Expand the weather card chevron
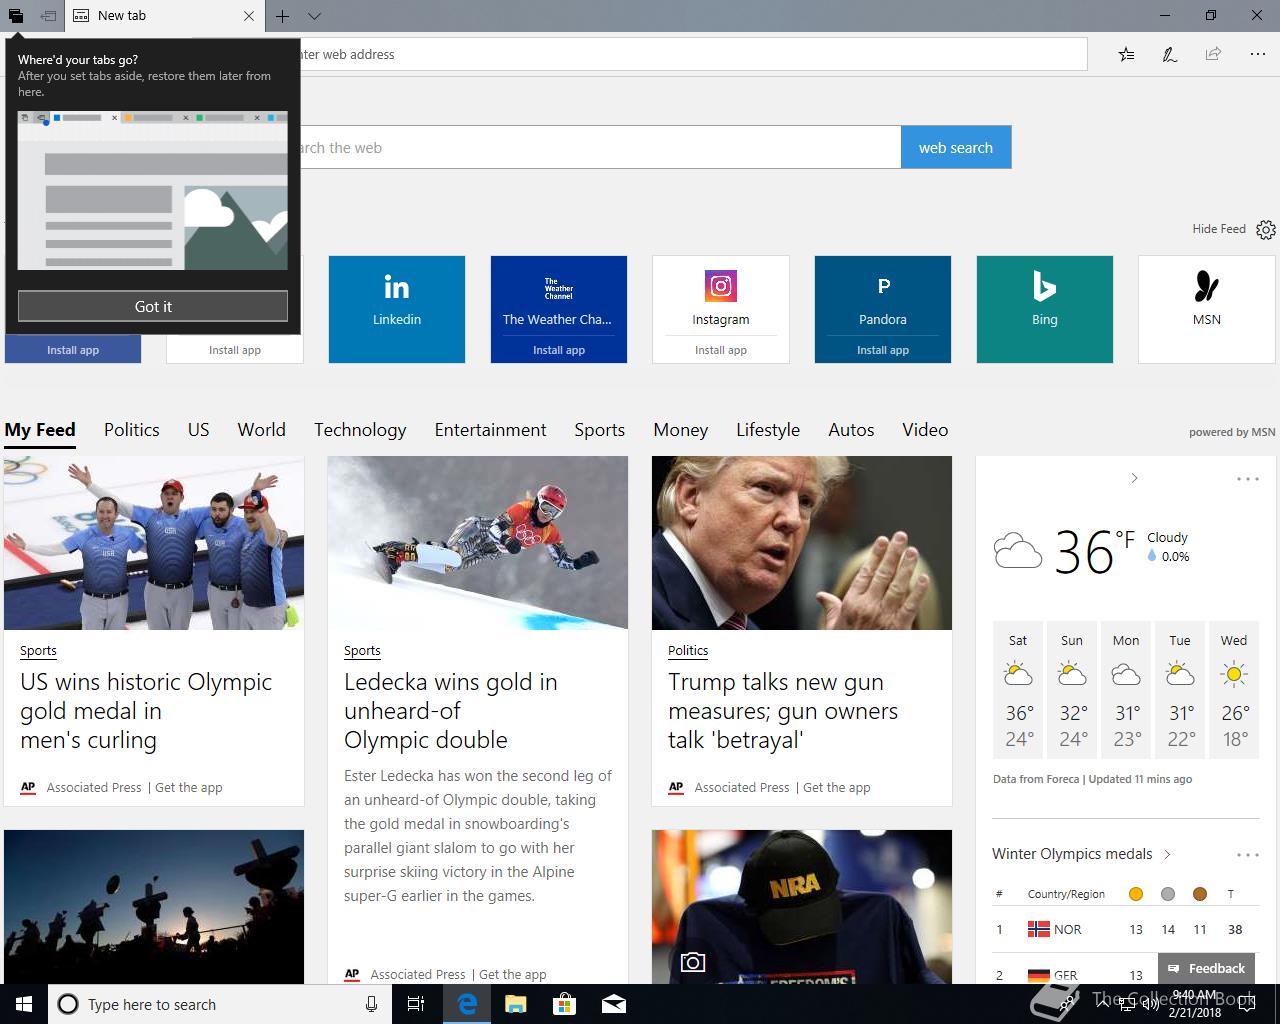 [1134, 478]
